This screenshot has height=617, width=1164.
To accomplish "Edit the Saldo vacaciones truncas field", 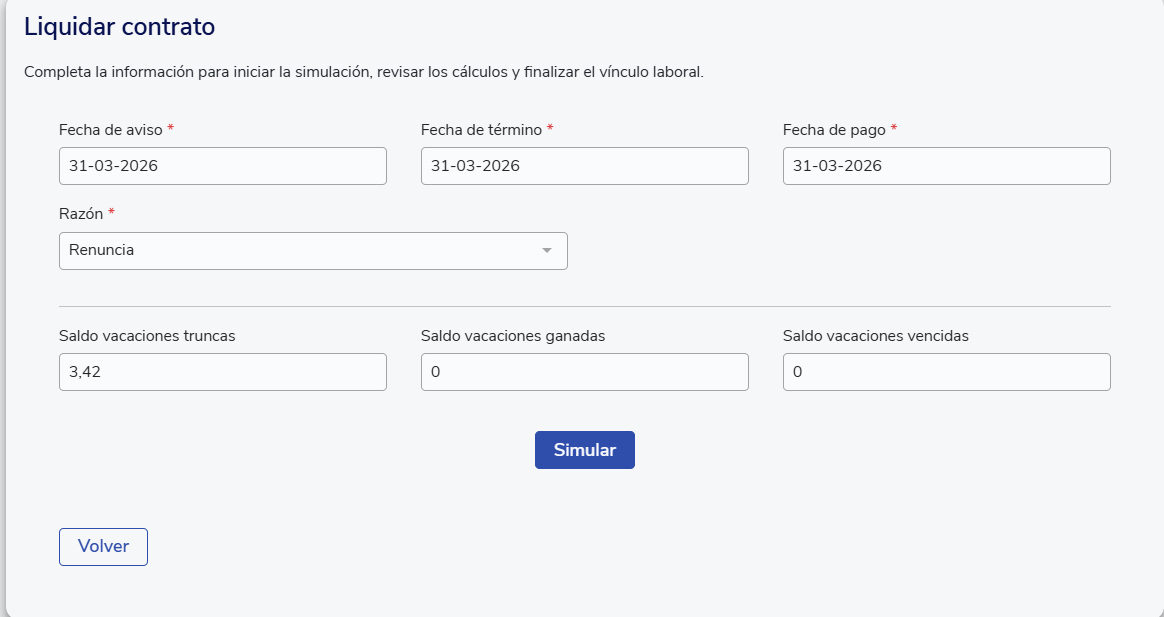I will 222,372.
